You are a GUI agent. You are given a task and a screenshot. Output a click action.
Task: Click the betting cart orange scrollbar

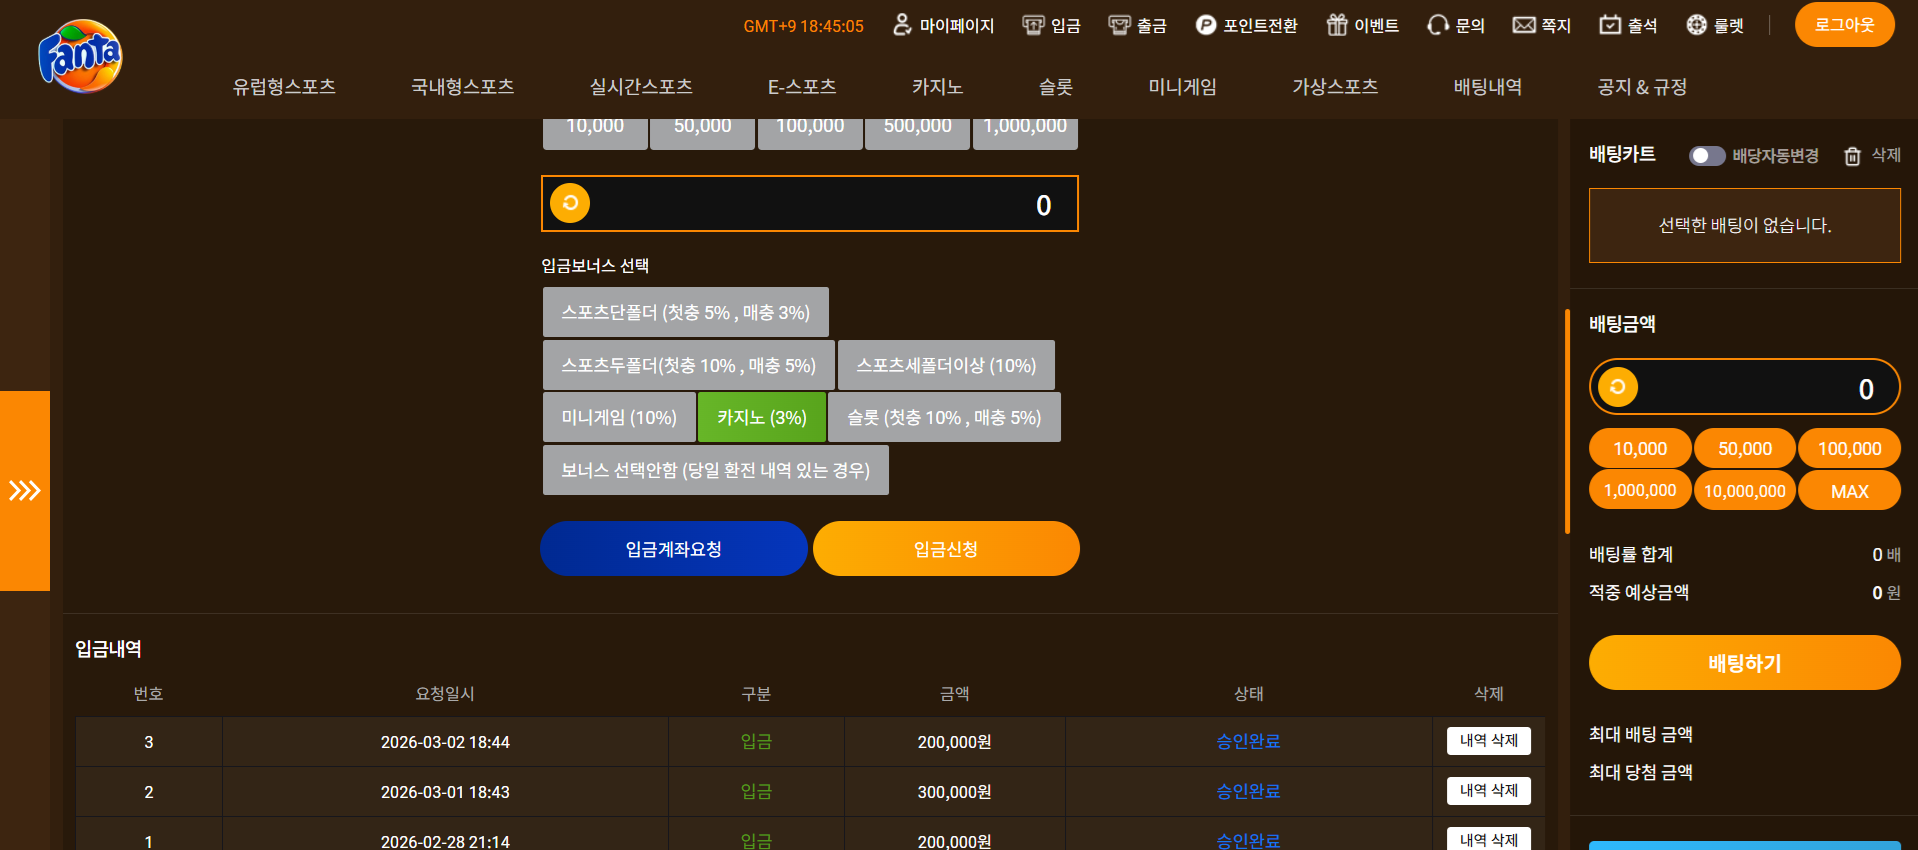click(x=1567, y=421)
